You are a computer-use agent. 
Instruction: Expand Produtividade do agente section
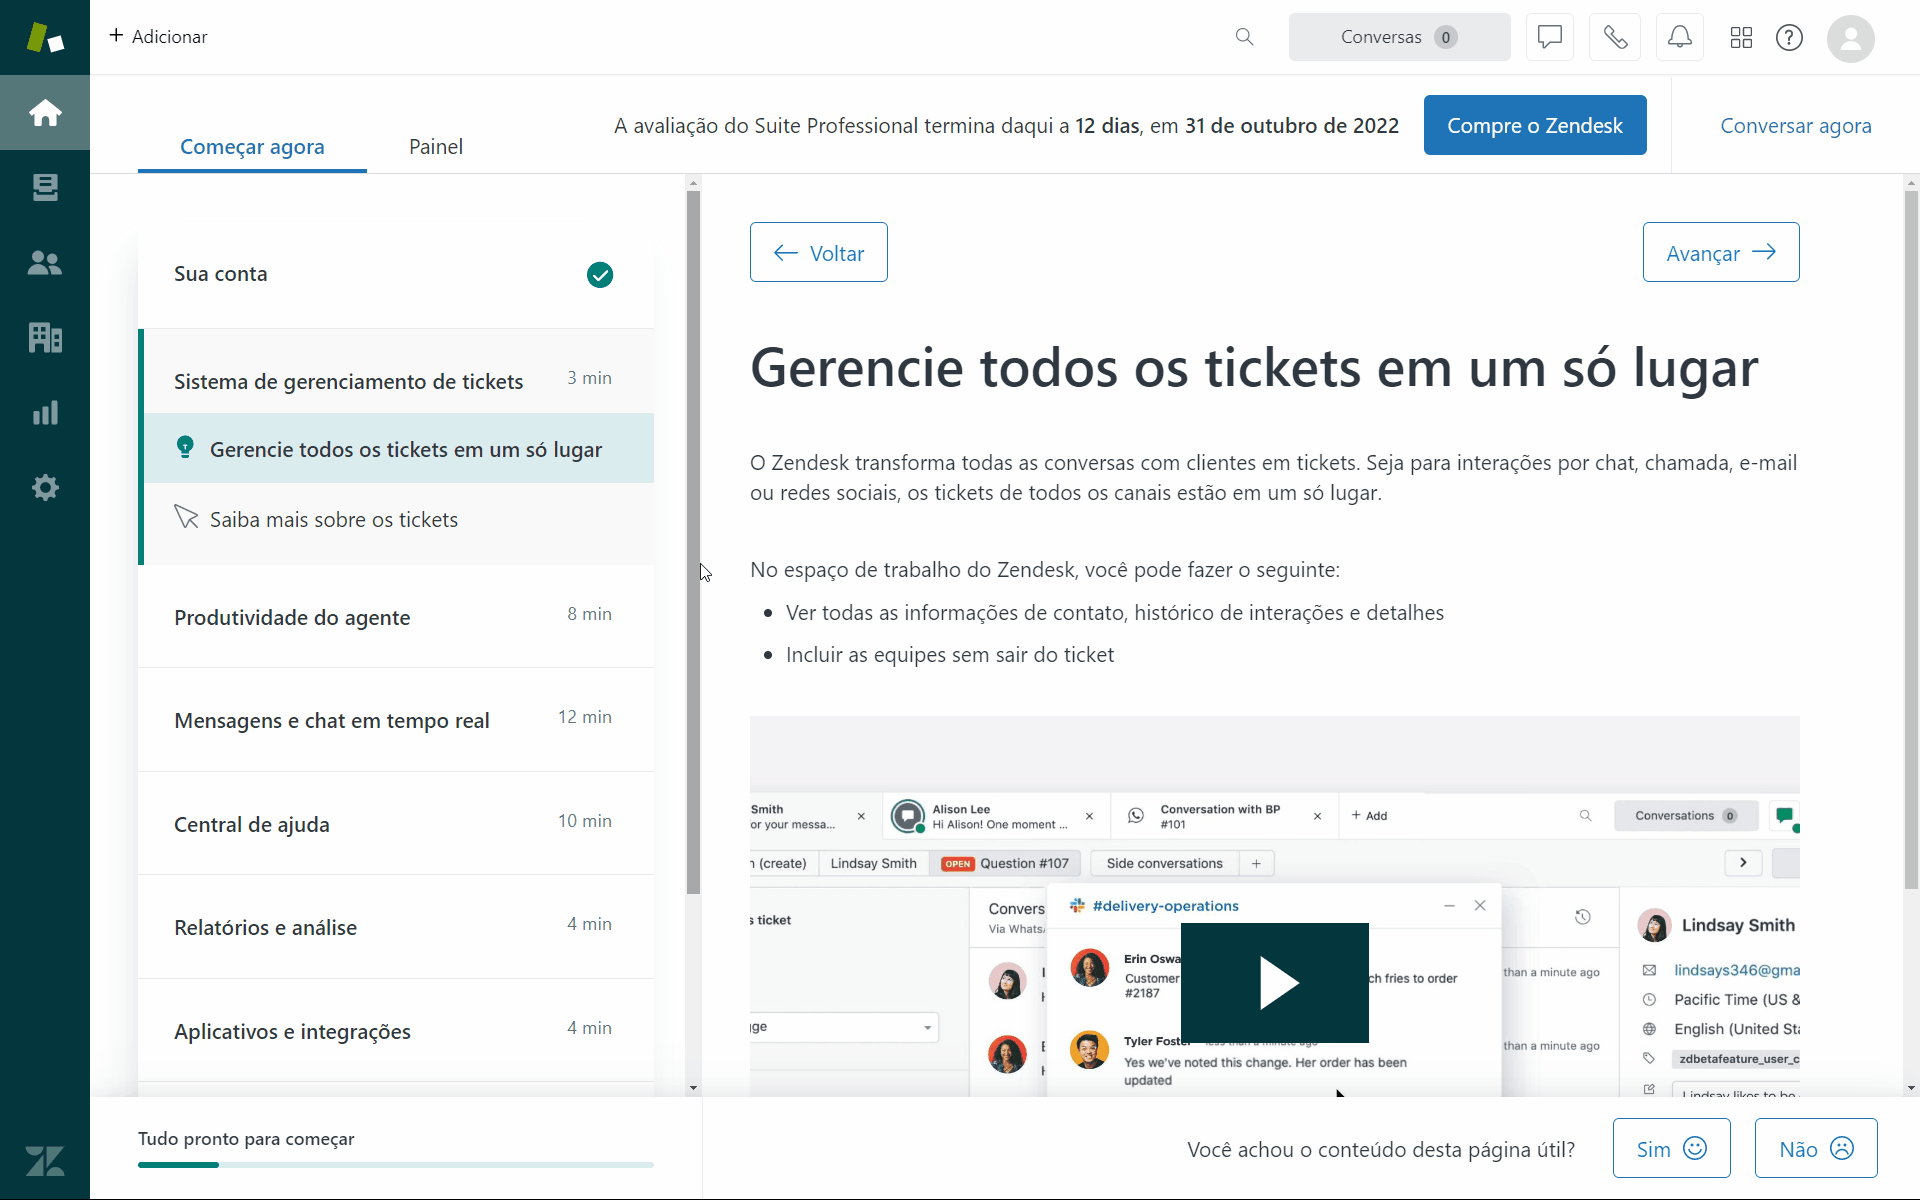tap(396, 616)
